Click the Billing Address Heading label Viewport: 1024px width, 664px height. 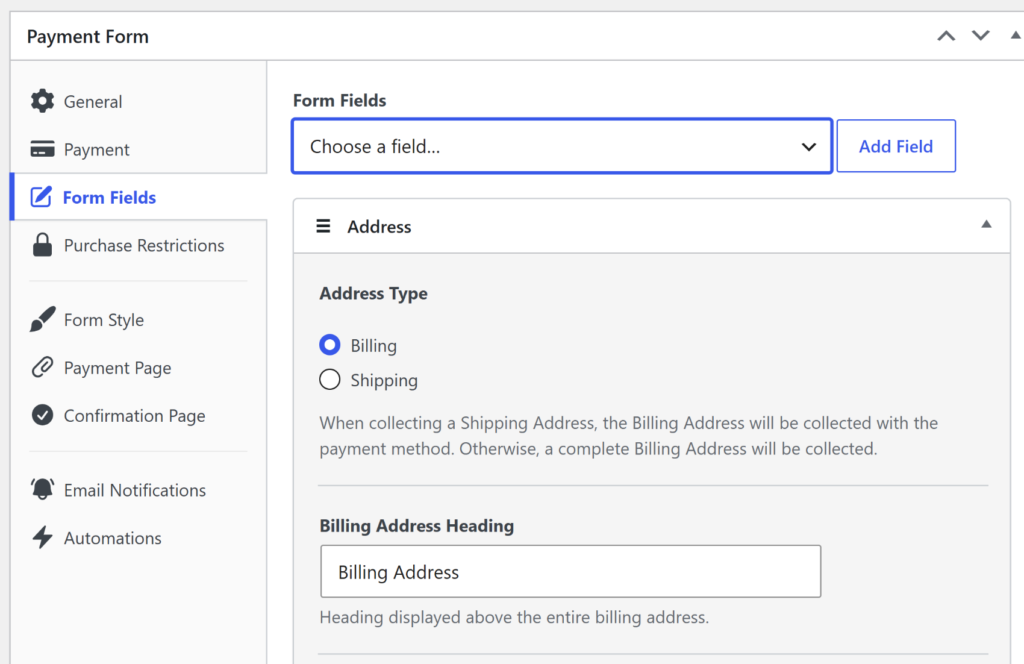pos(417,526)
